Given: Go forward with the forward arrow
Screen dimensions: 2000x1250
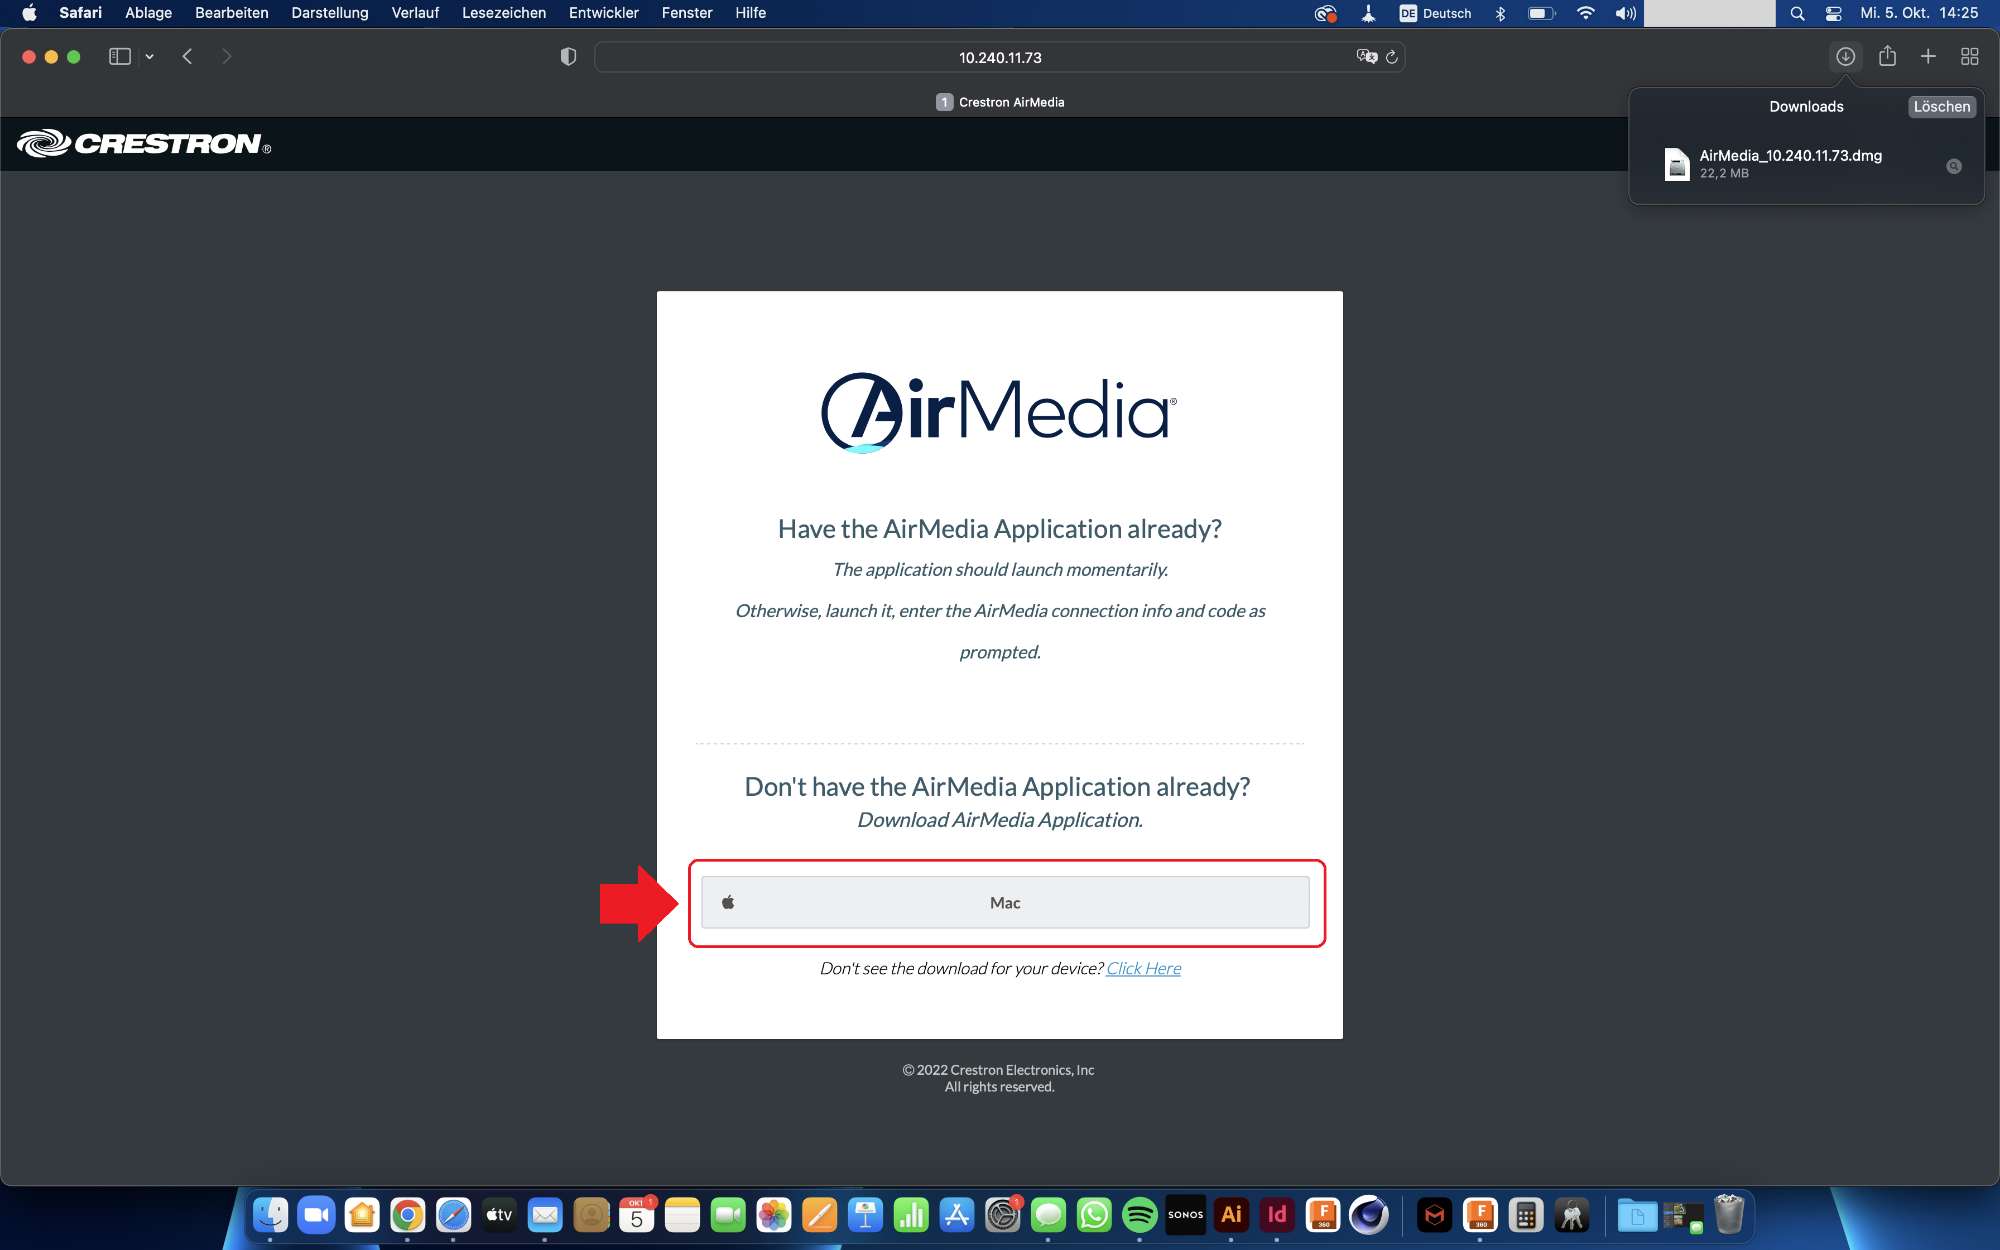Looking at the screenshot, I should pyautogui.click(x=226, y=57).
